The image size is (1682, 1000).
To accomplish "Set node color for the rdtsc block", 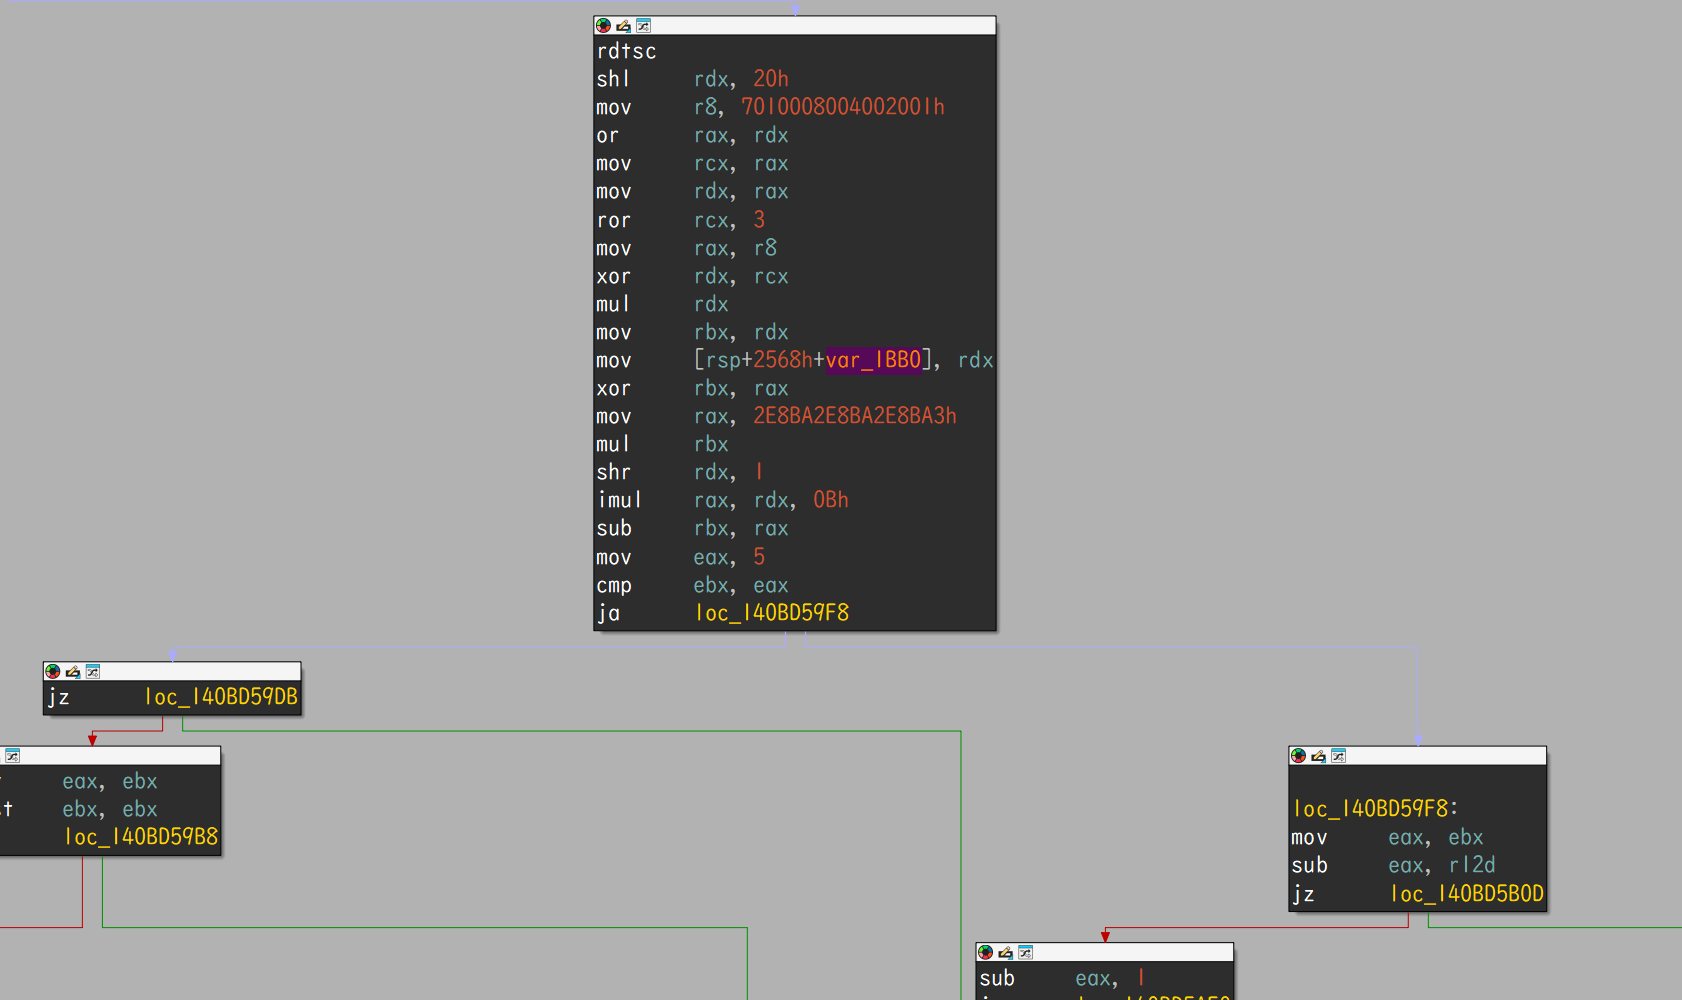I will coord(603,26).
